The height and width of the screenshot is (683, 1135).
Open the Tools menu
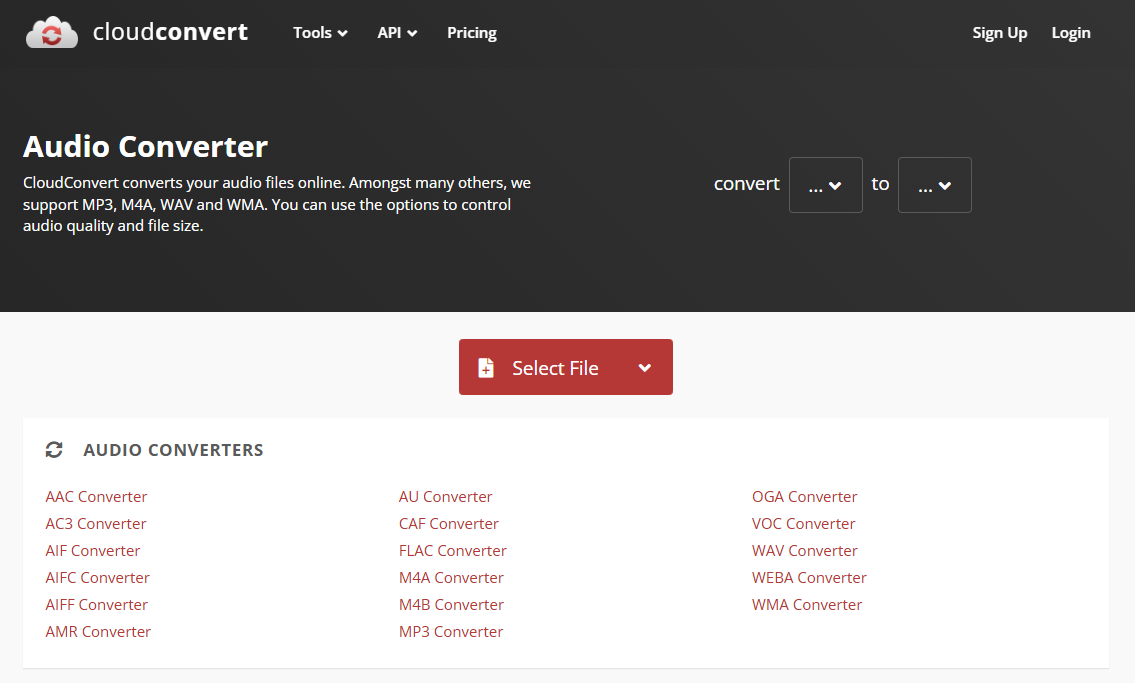pyautogui.click(x=320, y=33)
